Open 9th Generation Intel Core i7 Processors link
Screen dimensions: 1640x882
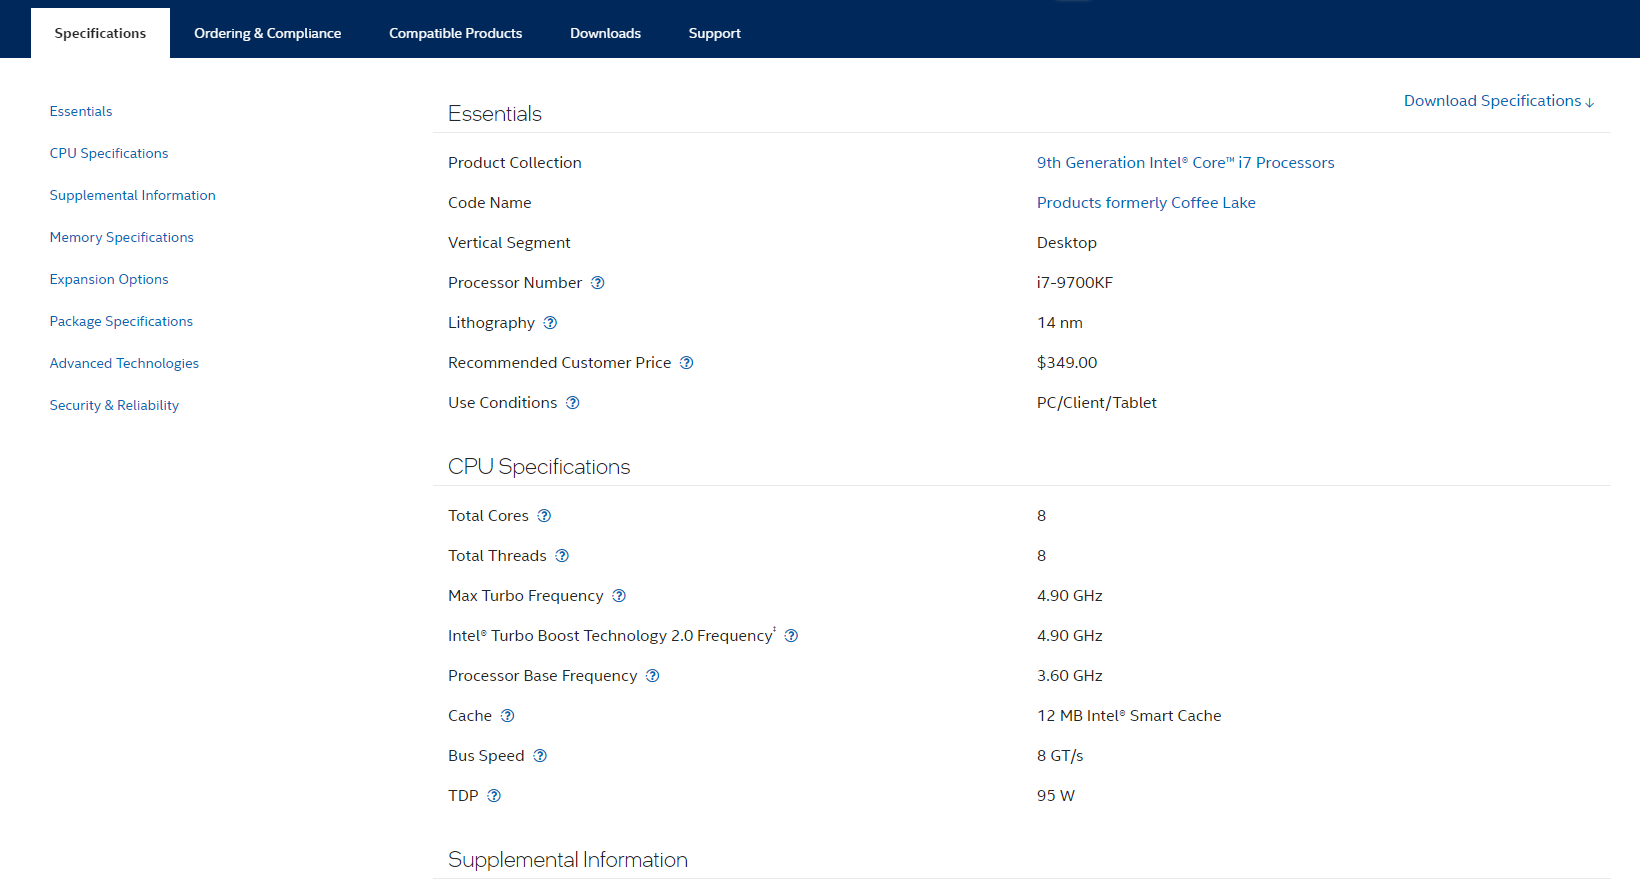click(x=1185, y=163)
